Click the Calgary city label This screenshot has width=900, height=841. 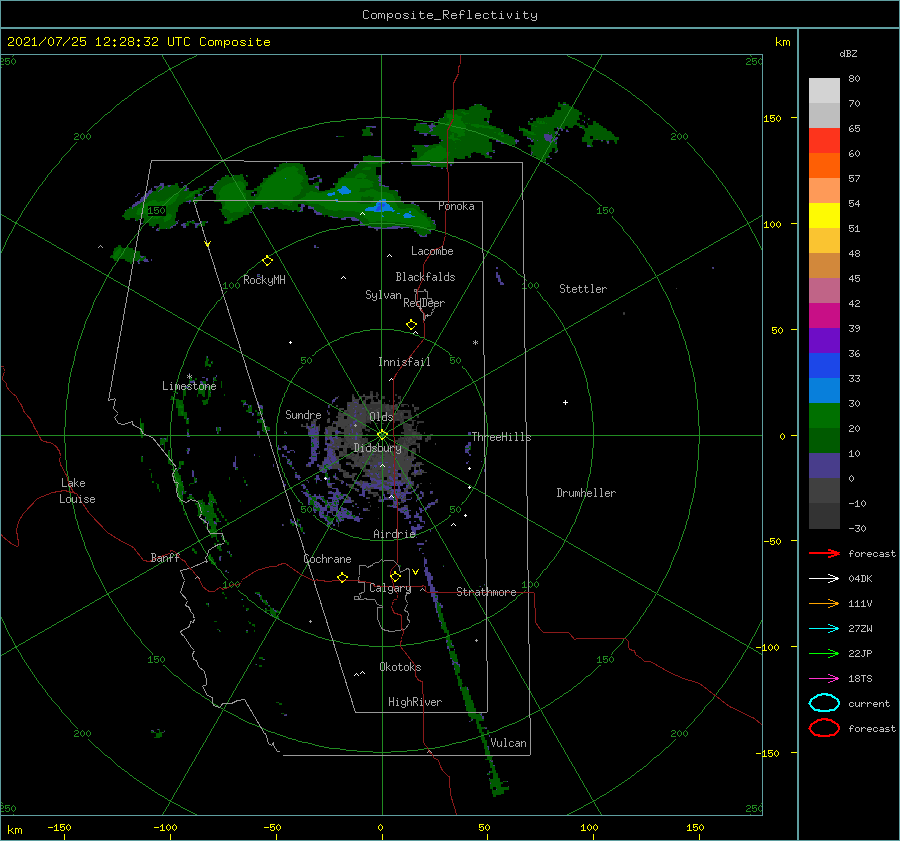[390, 588]
